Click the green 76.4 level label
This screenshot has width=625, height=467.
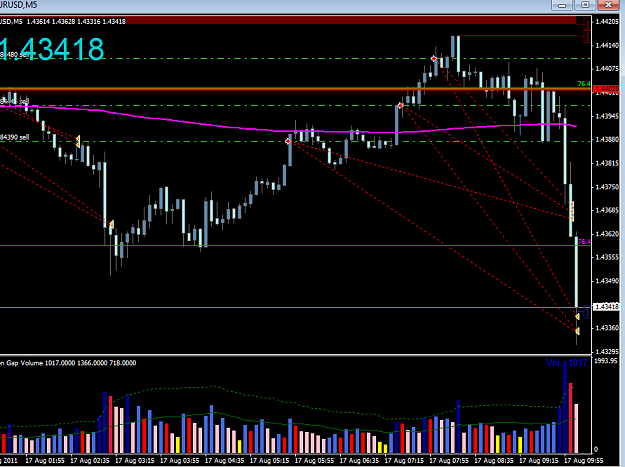pos(584,84)
